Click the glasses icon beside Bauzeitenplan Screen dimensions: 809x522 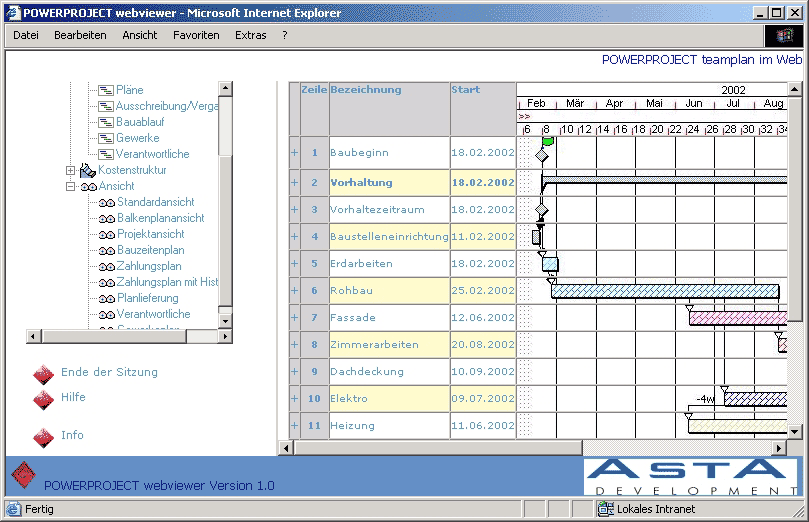click(106, 250)
